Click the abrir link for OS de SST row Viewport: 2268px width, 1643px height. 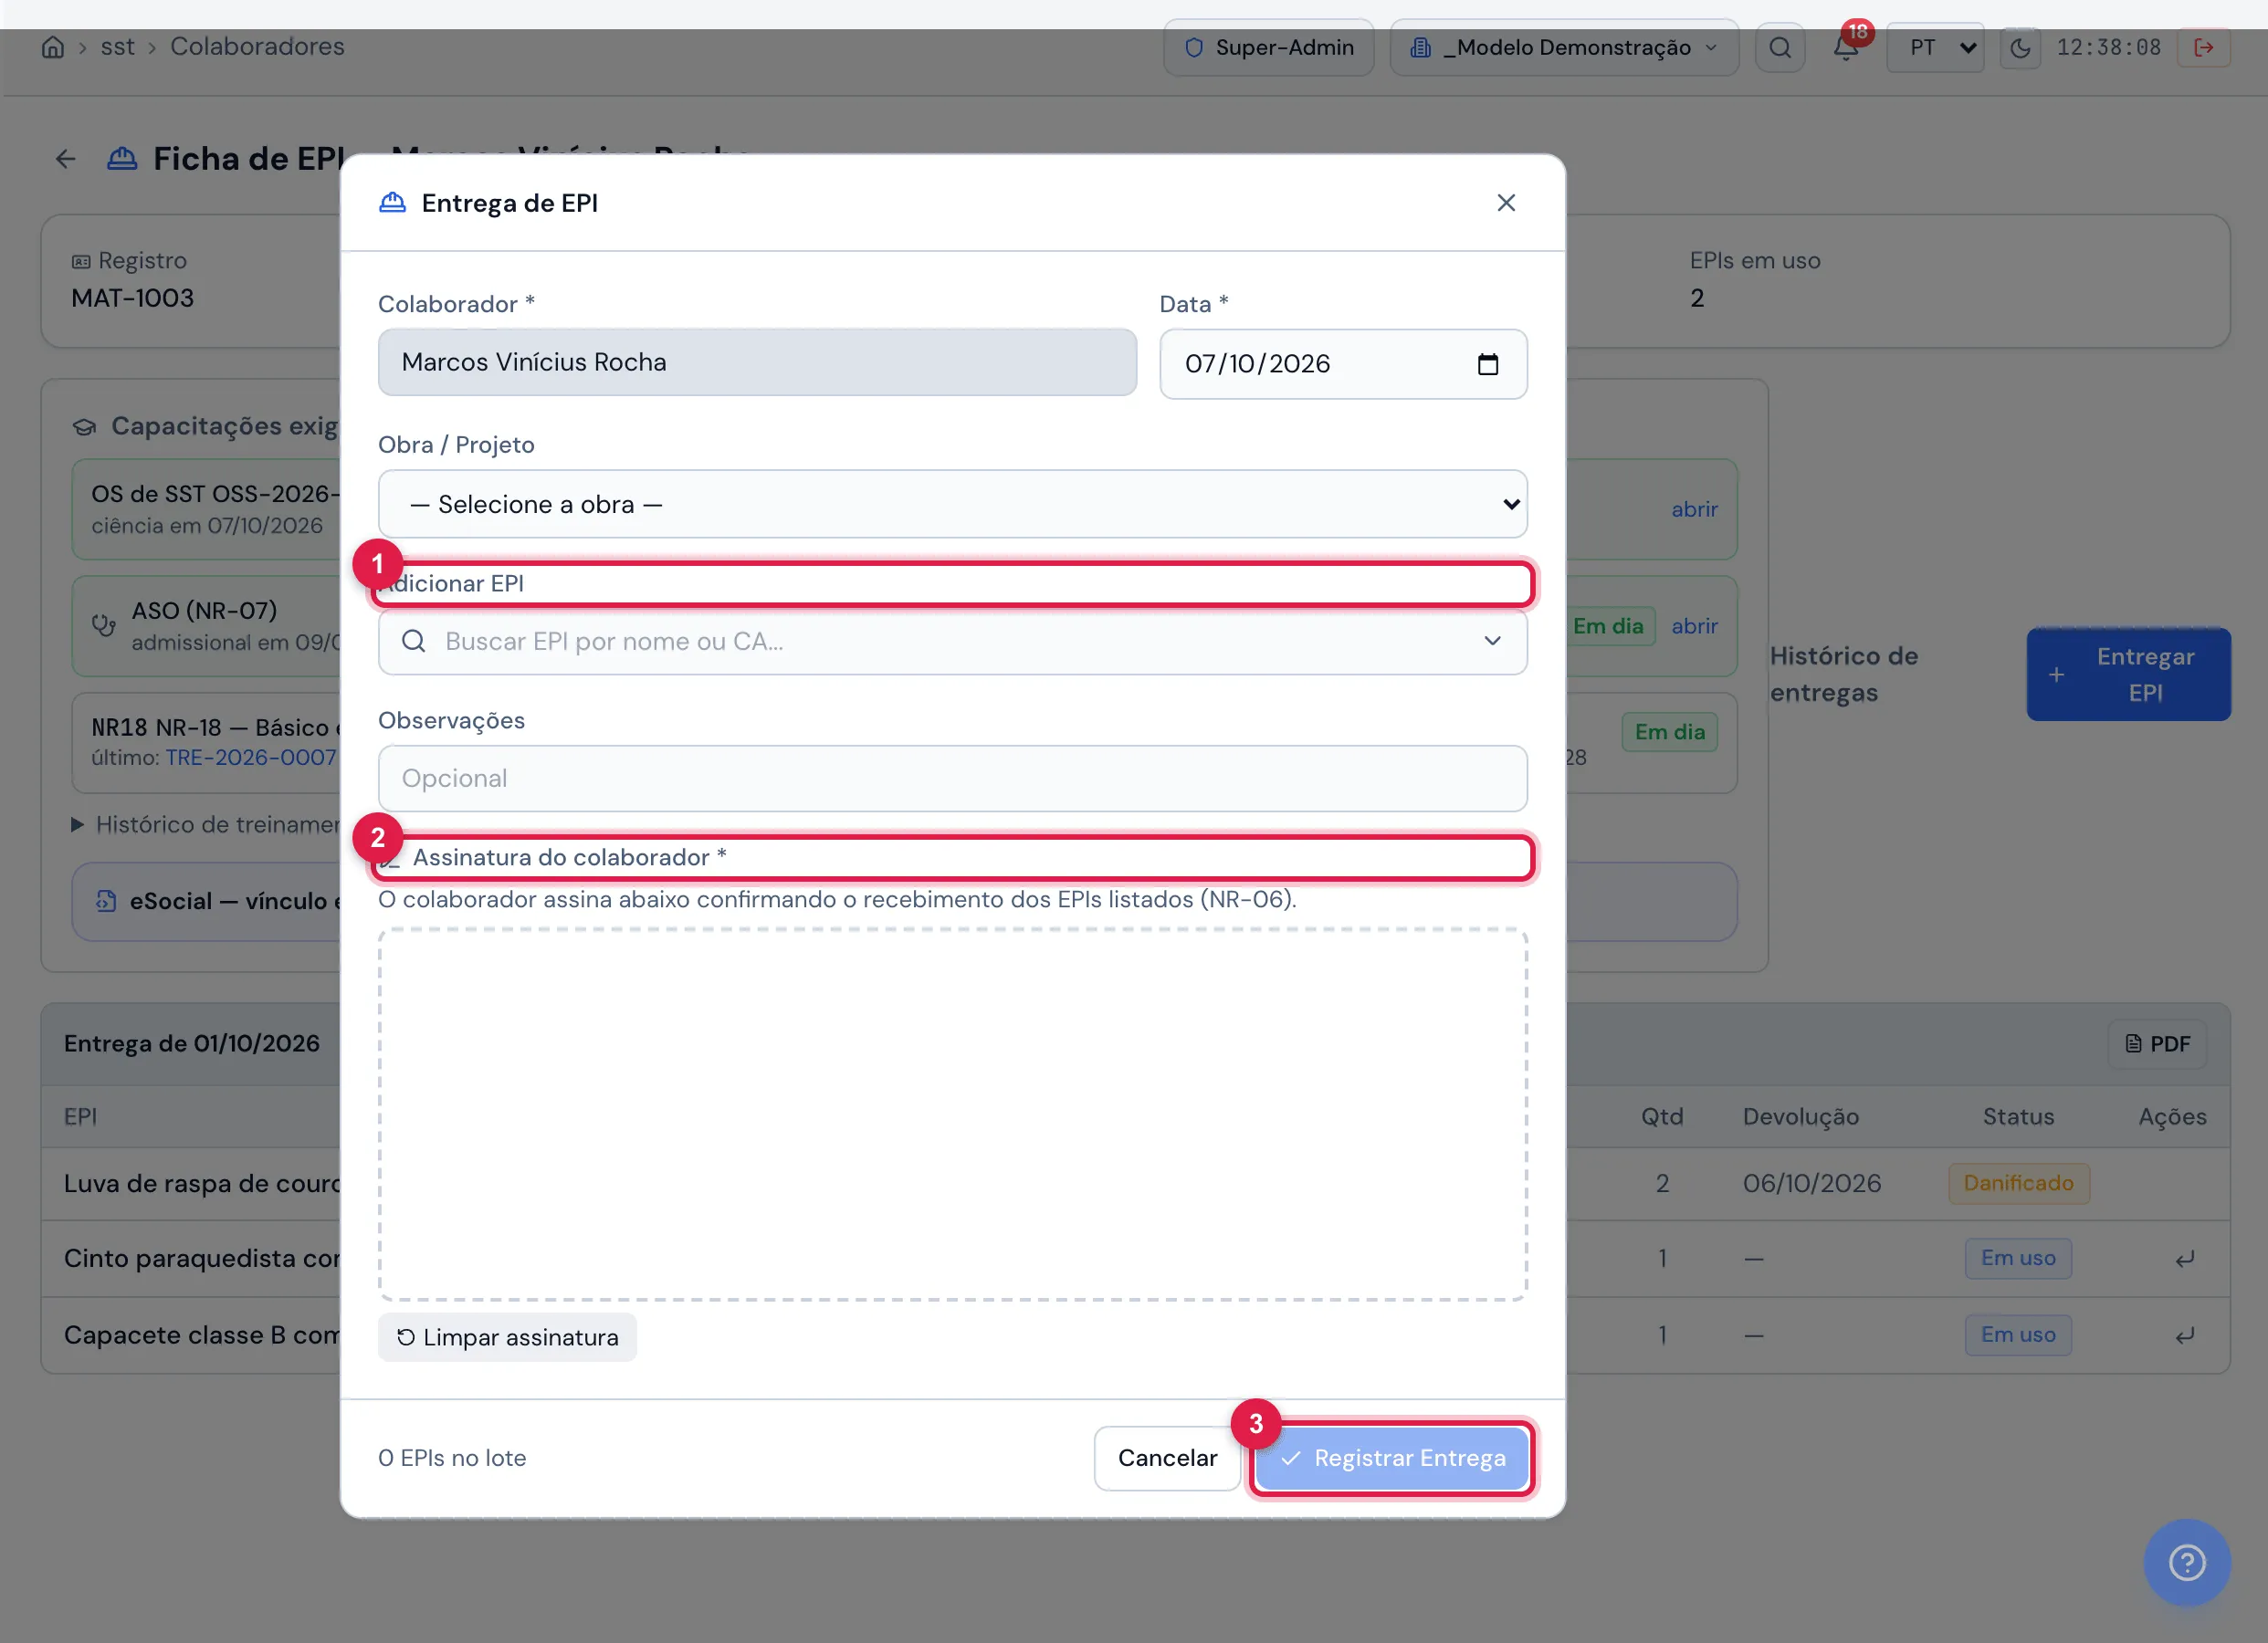coord(1694,509)
